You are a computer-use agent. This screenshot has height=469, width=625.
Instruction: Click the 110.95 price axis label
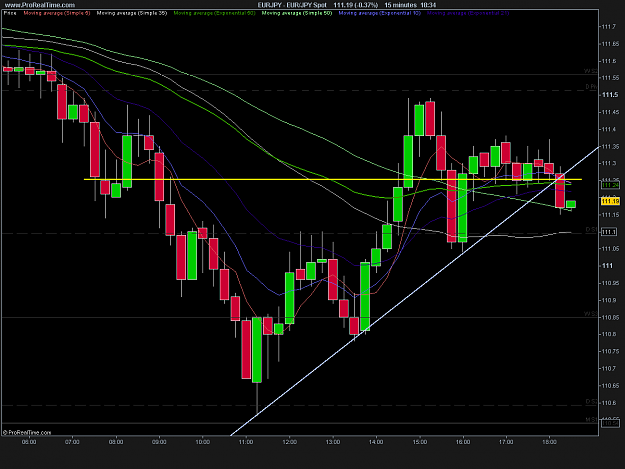[610, 283]
